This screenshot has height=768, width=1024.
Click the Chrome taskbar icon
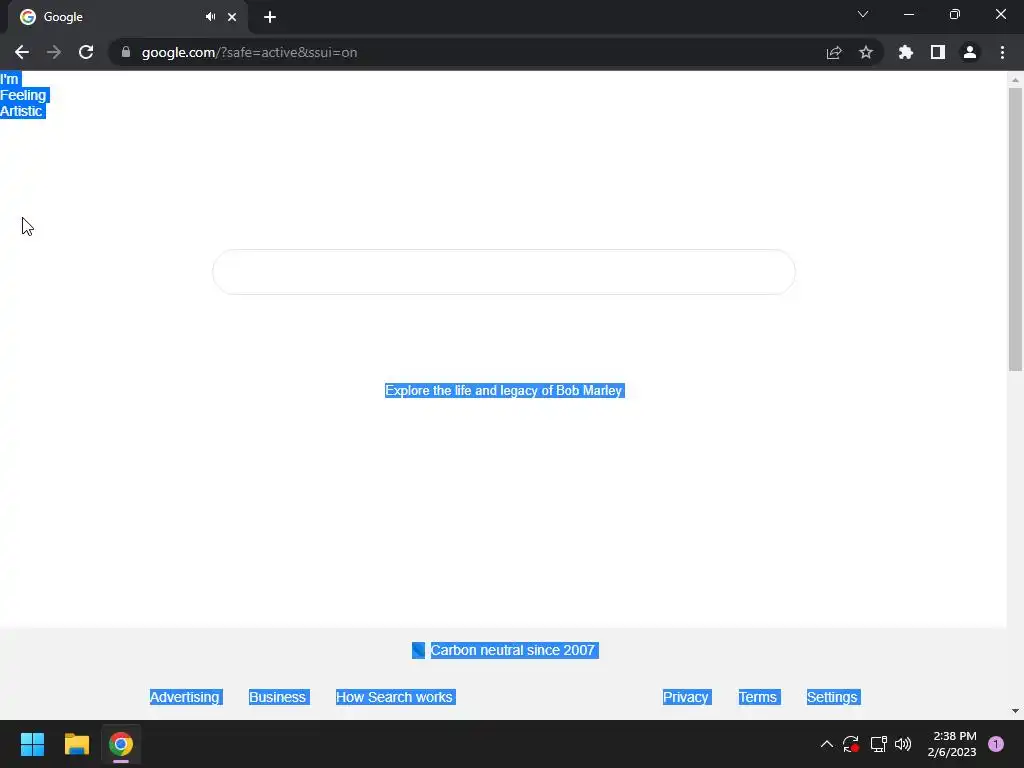tap(121, 744)
